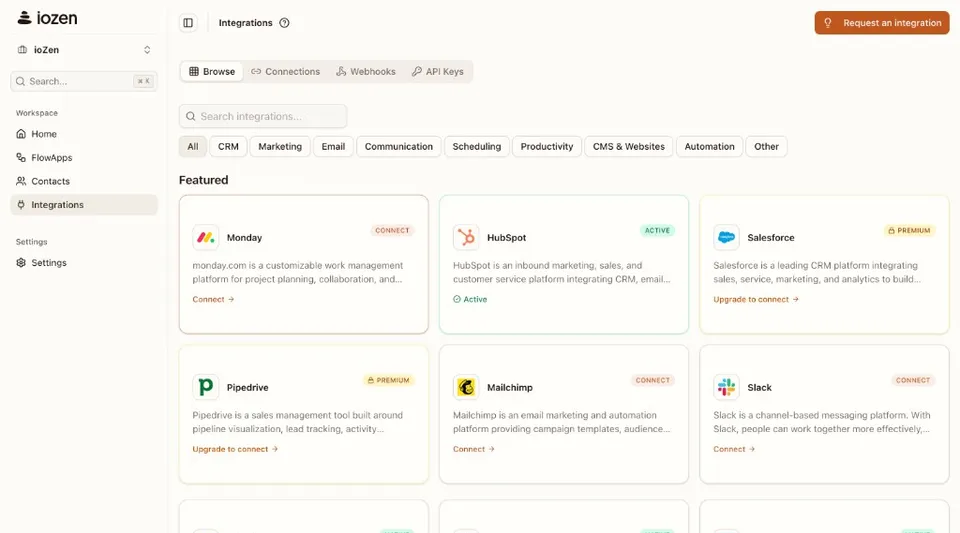Click the Connect link on Mailchimp card

coord(473,449)
